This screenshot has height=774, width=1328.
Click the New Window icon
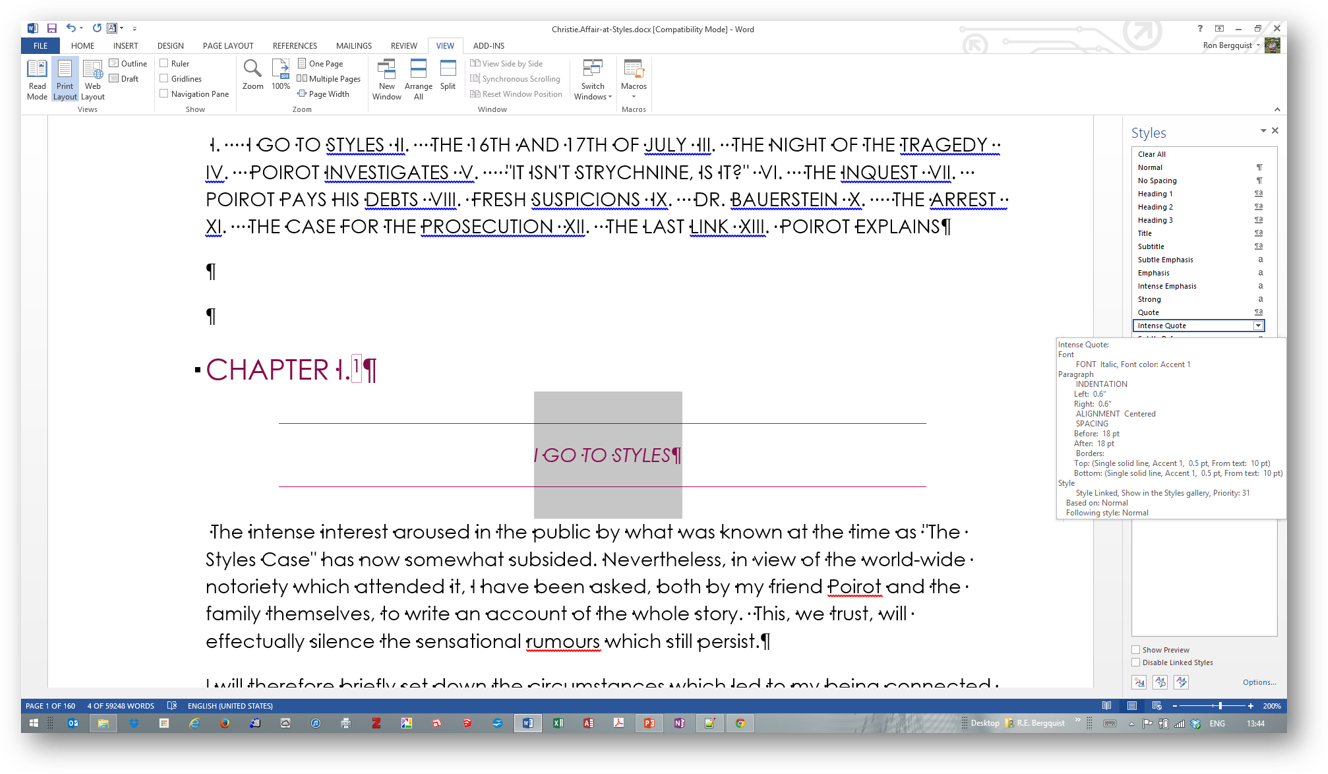[x=387, y=78]
